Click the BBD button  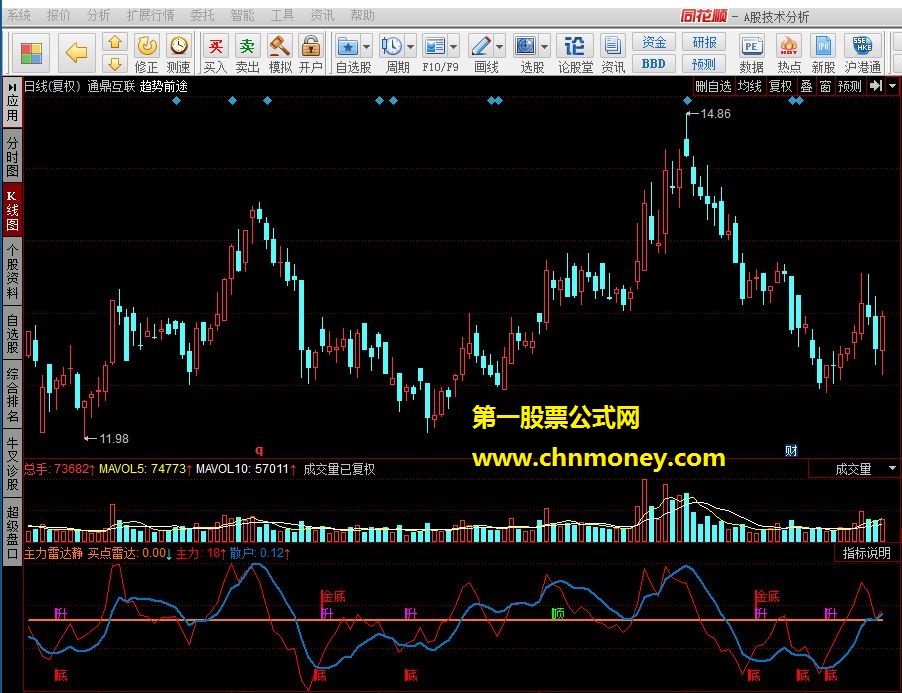point(654,64)
